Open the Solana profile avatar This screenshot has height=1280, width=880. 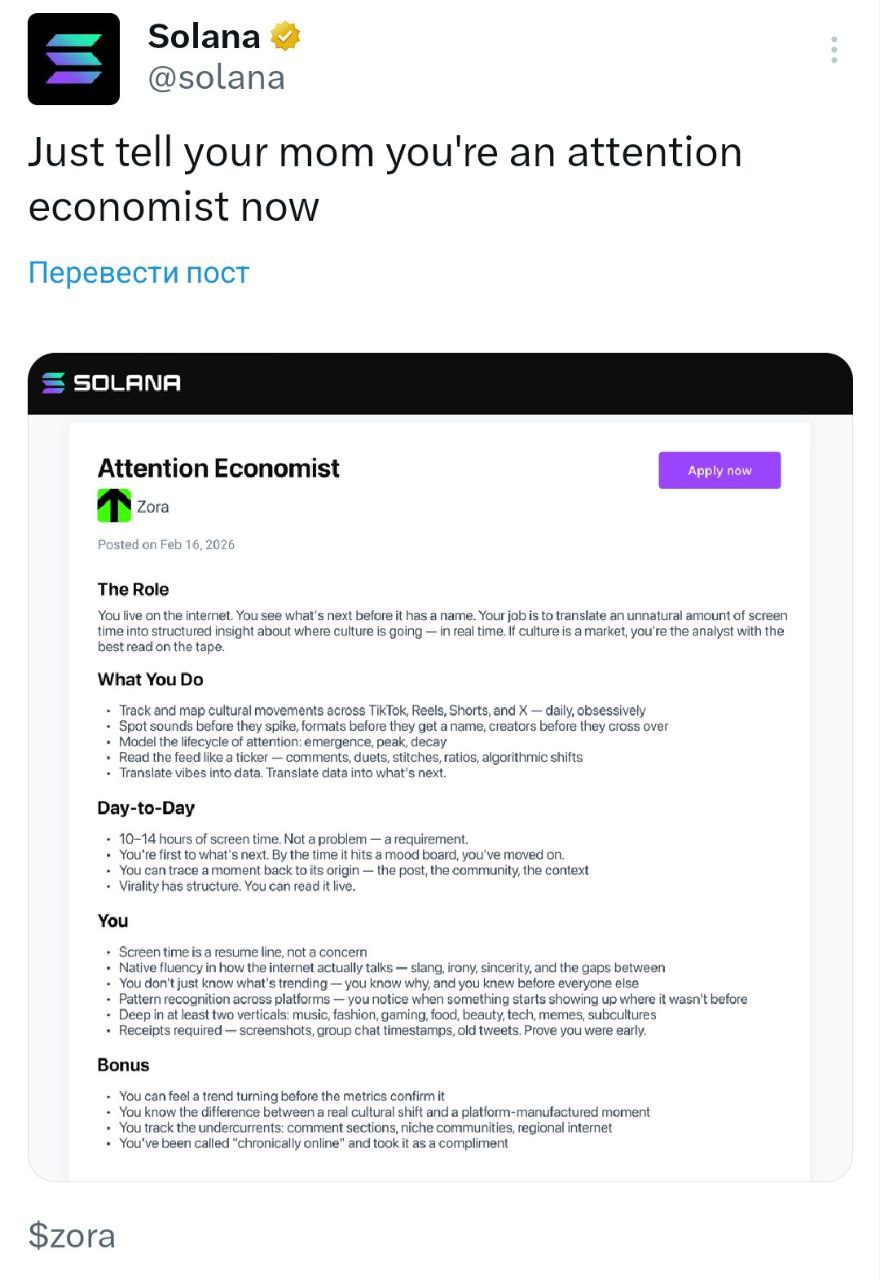pos(73,59)
